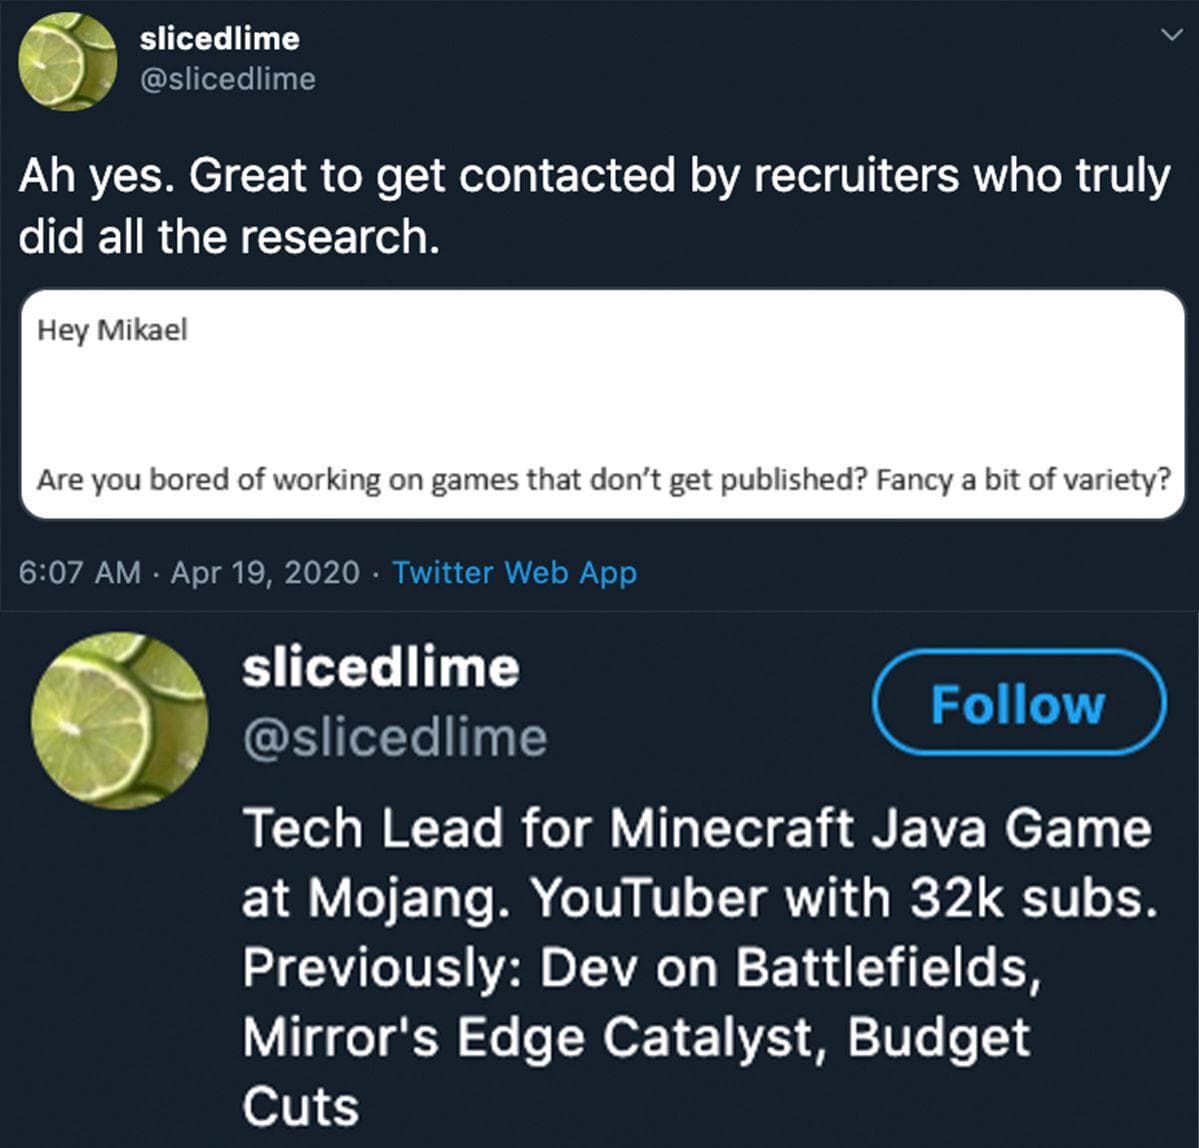Click "Previously: Dev on Battlefields" bio line
Screen dimensions: 1199x1148
coord(640,967)
